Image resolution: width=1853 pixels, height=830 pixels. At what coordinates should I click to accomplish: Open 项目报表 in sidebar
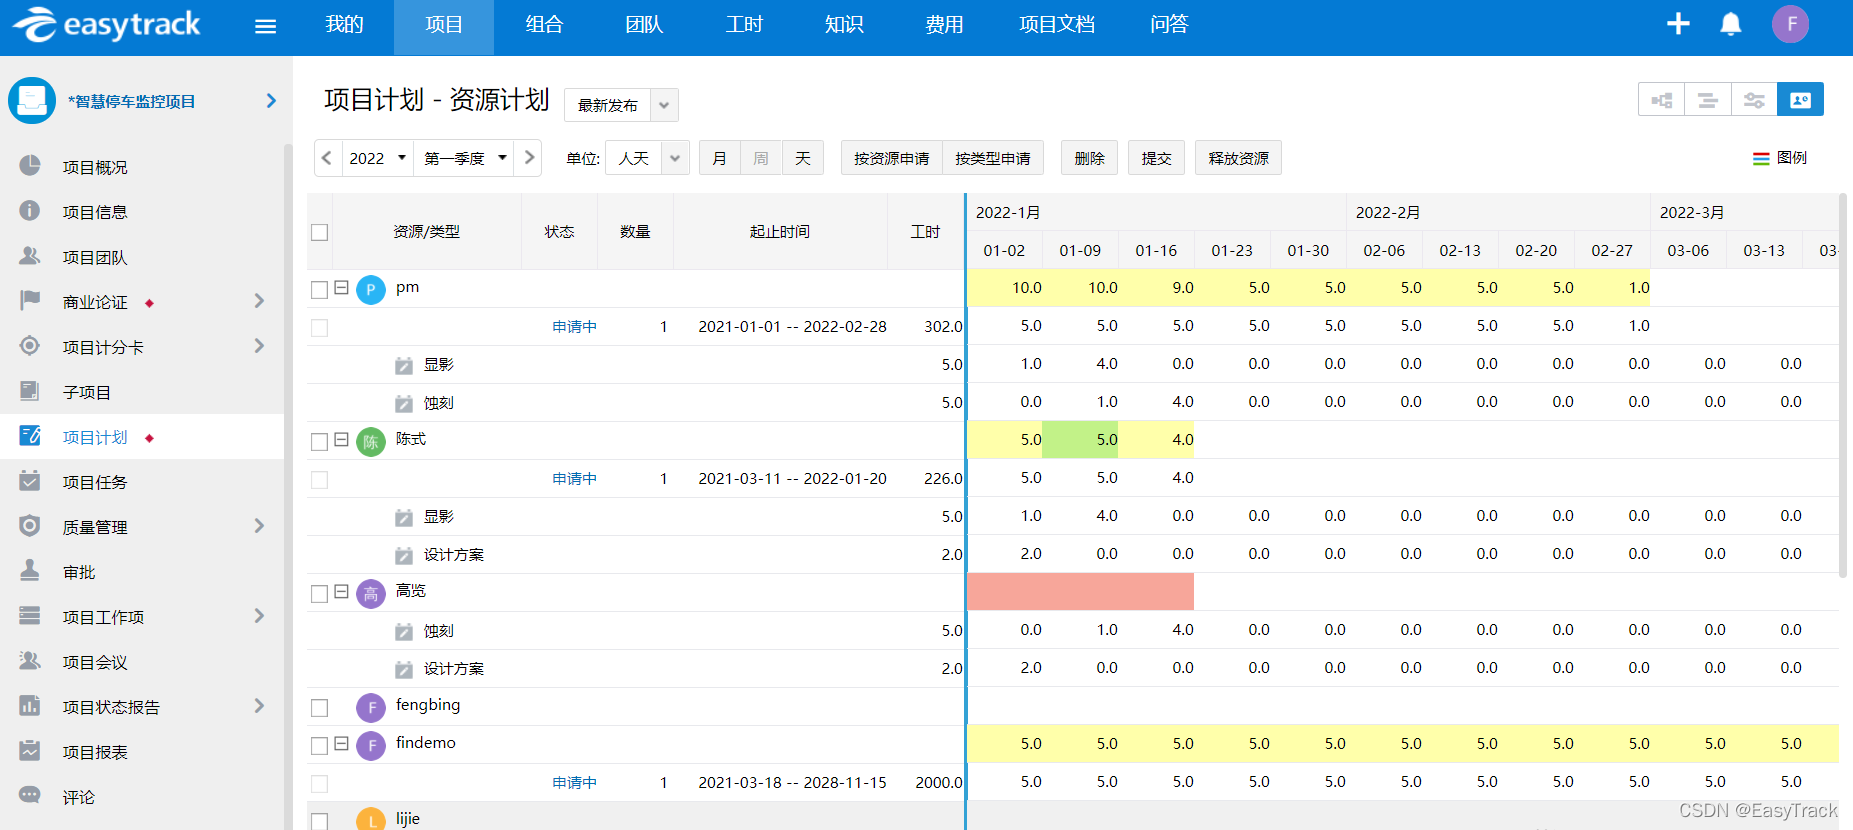click(x=95, y=752)
